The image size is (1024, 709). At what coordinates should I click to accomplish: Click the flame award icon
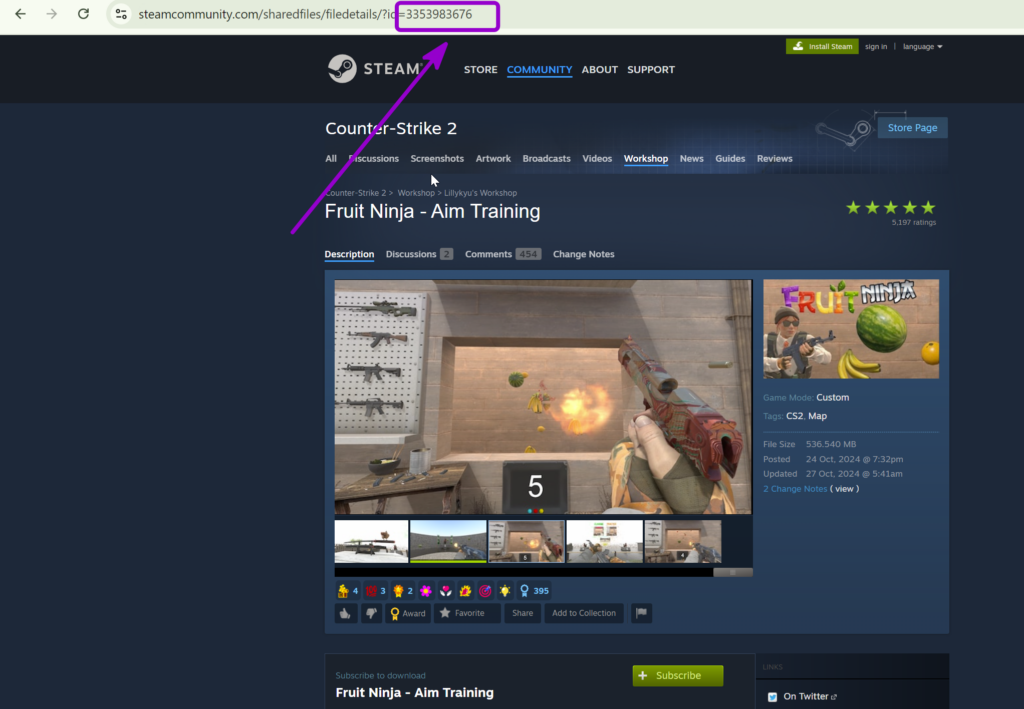click(465, 591)
